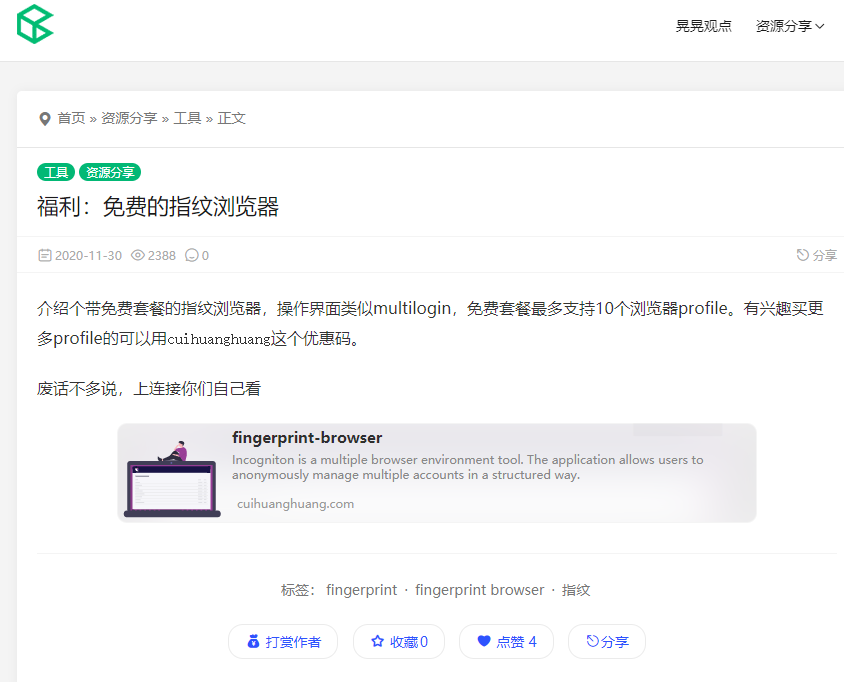This screenshot has height=682, width=844.
Task: Expand the 资源分享 dropdown in navigation
Action: 789,26
